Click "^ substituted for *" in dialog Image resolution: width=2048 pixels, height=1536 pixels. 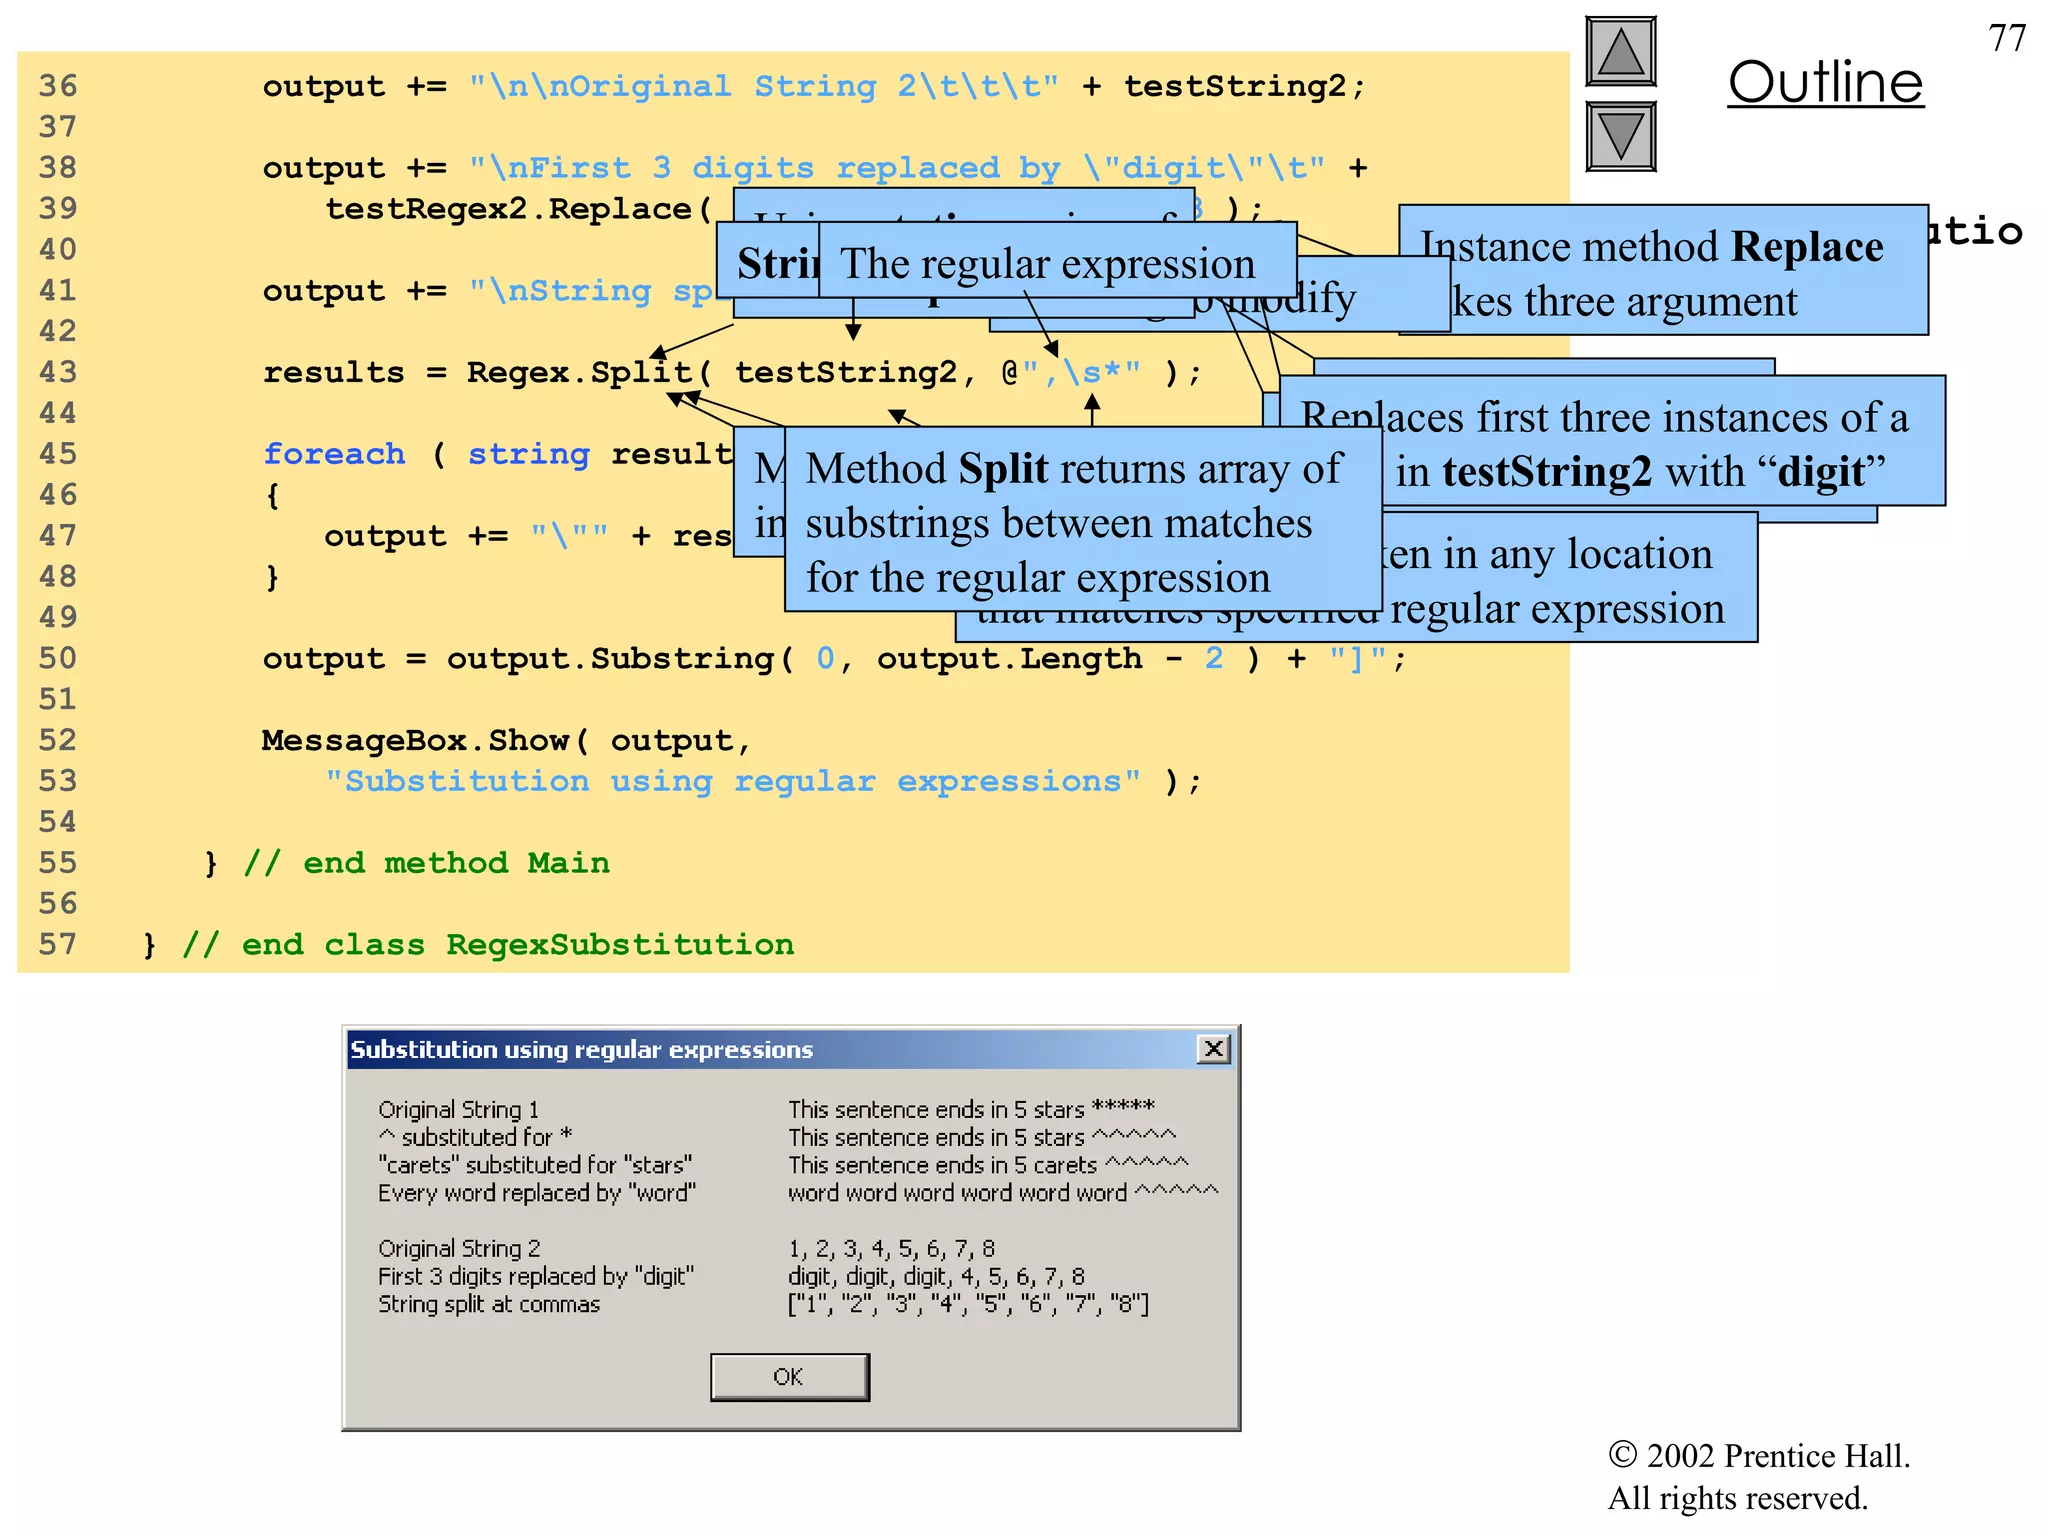tap(476, 1137)
